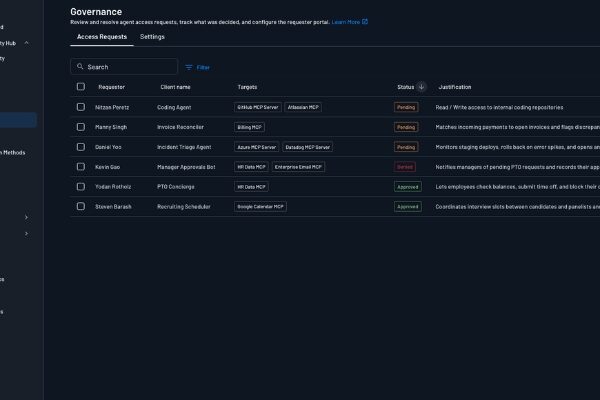Viewport: 600px width, 400px height.
Task: Click the Justification column header
Action: [x=455, y=87]
